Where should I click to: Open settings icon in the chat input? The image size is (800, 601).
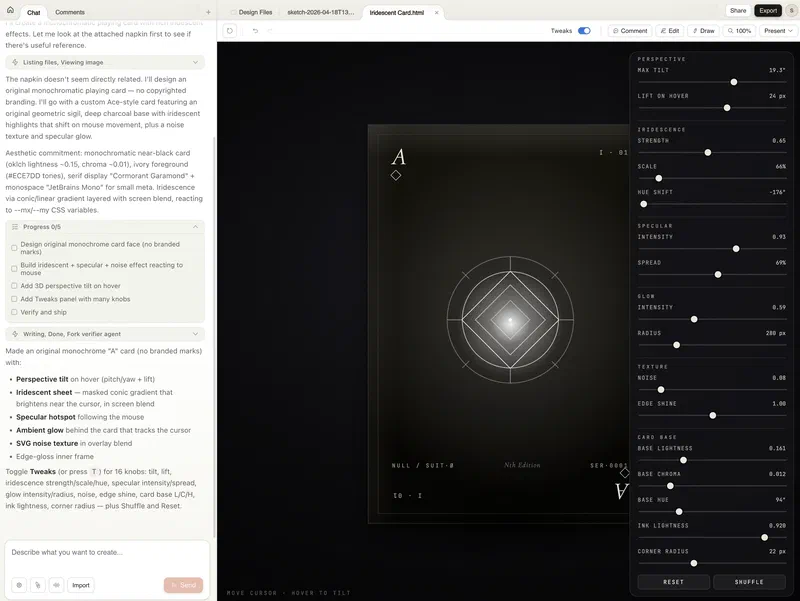(x=19, y=585)
